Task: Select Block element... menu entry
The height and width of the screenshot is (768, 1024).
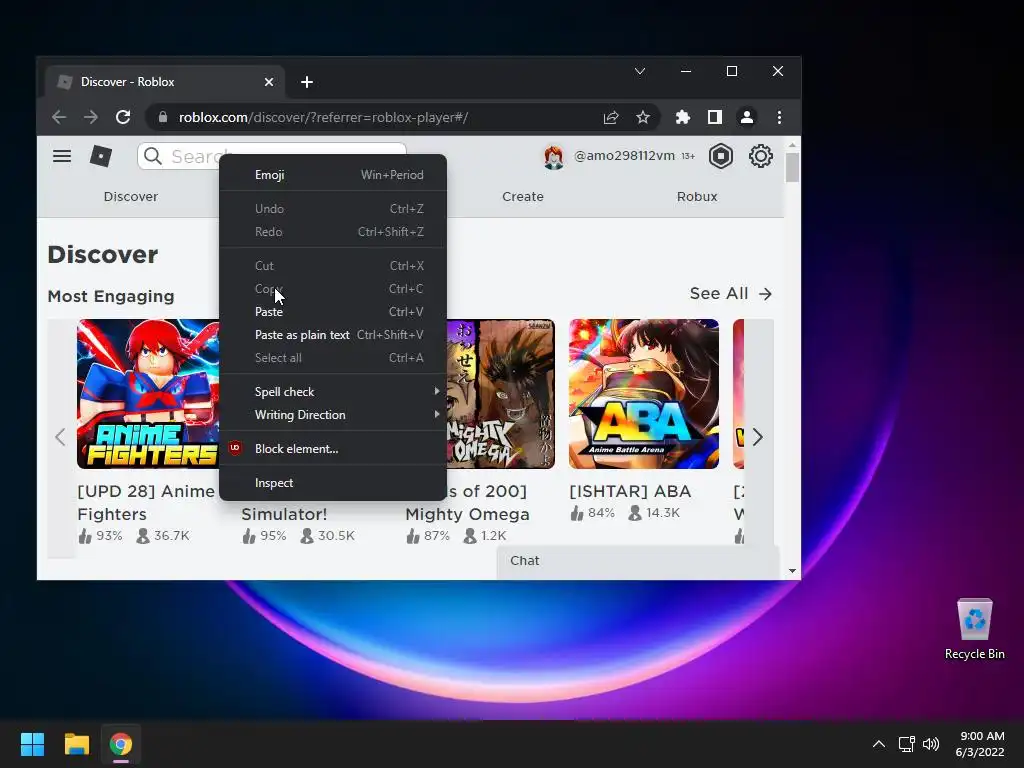Action: 333,449
